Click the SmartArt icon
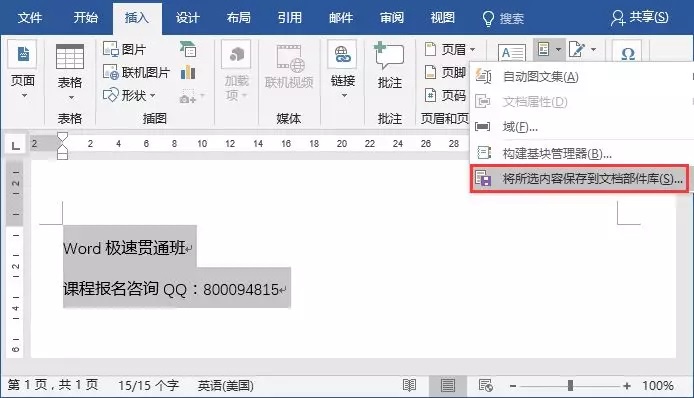 [188, 49]
